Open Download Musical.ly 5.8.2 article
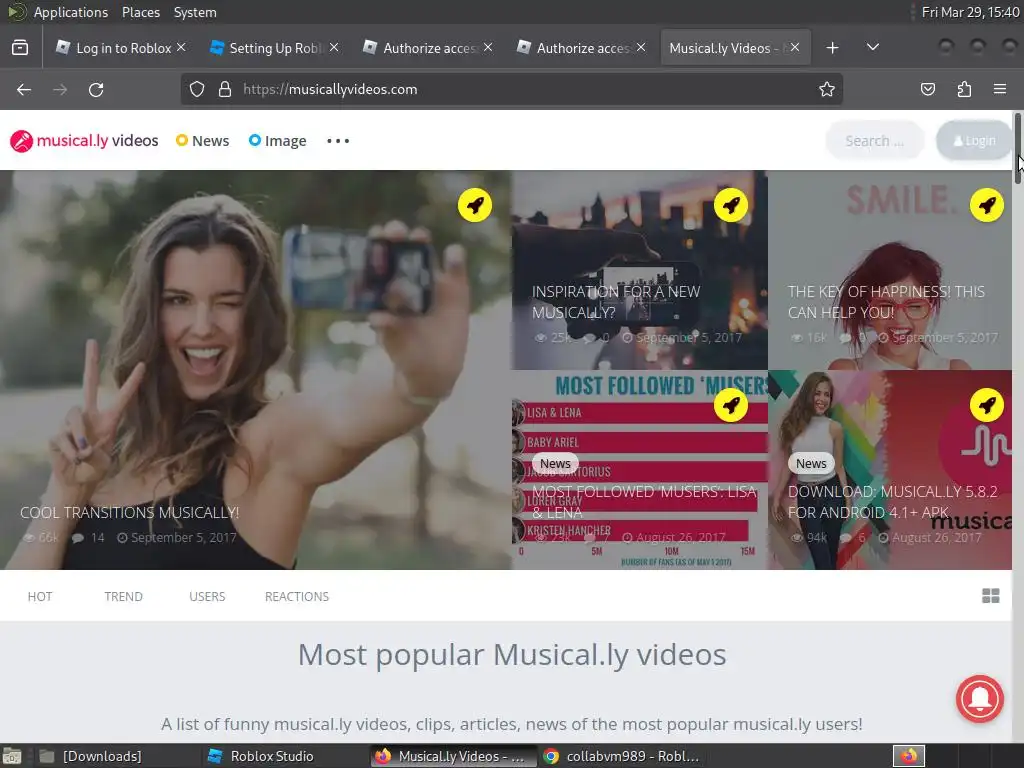The width and height of the screenshot is (1024, 768). pos(892,502)
